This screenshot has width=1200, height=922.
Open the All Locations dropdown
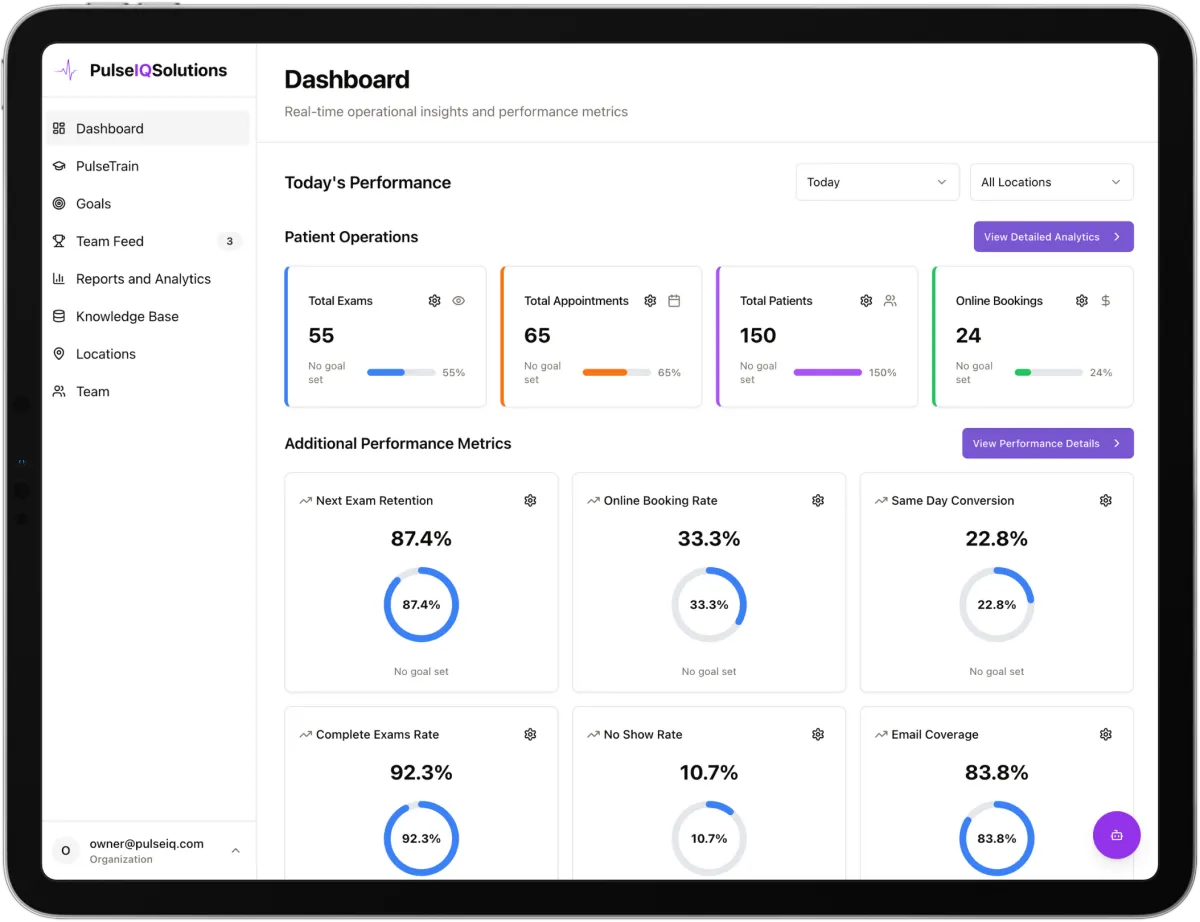1051,182
